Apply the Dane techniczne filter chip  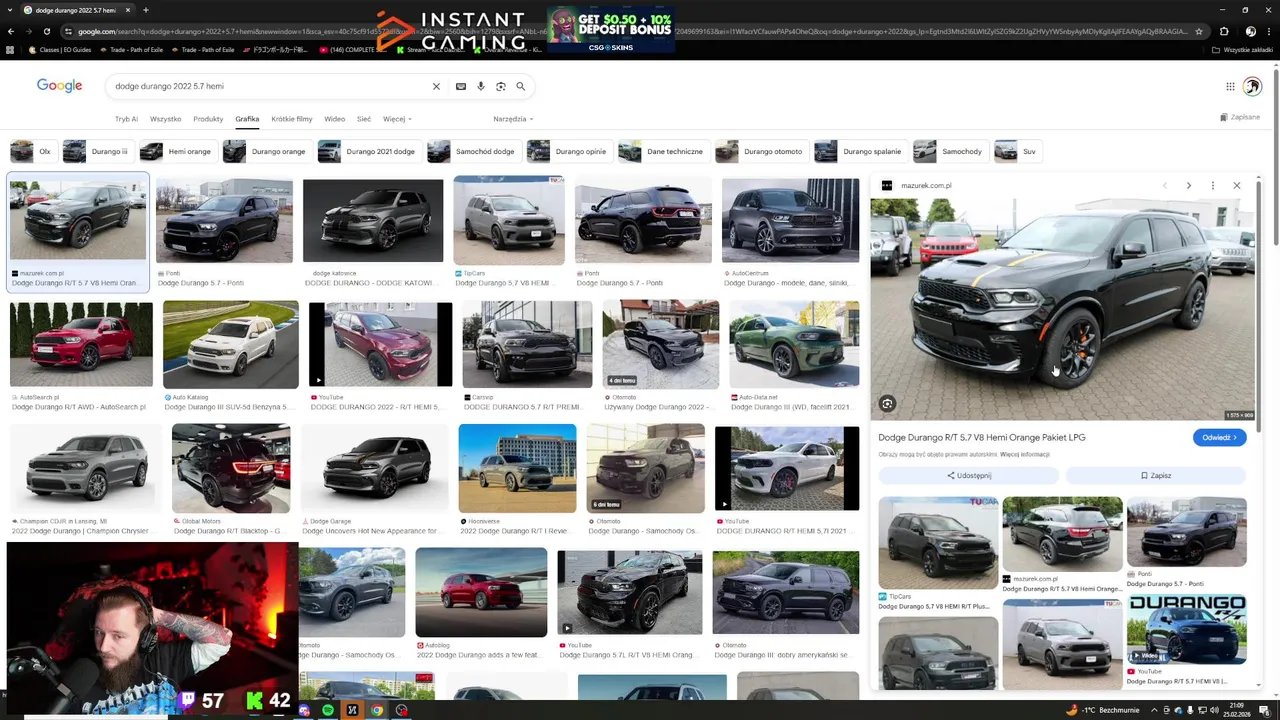662,151
